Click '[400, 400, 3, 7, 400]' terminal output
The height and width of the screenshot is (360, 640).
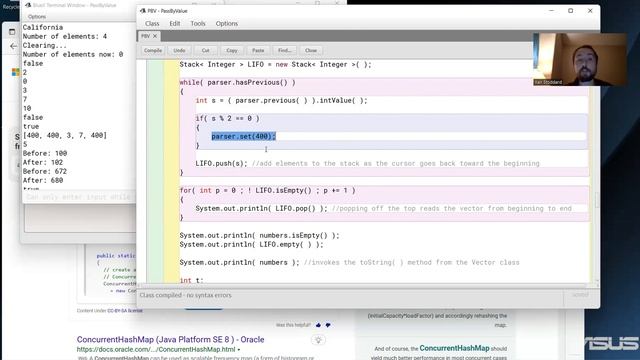[64, 135]
